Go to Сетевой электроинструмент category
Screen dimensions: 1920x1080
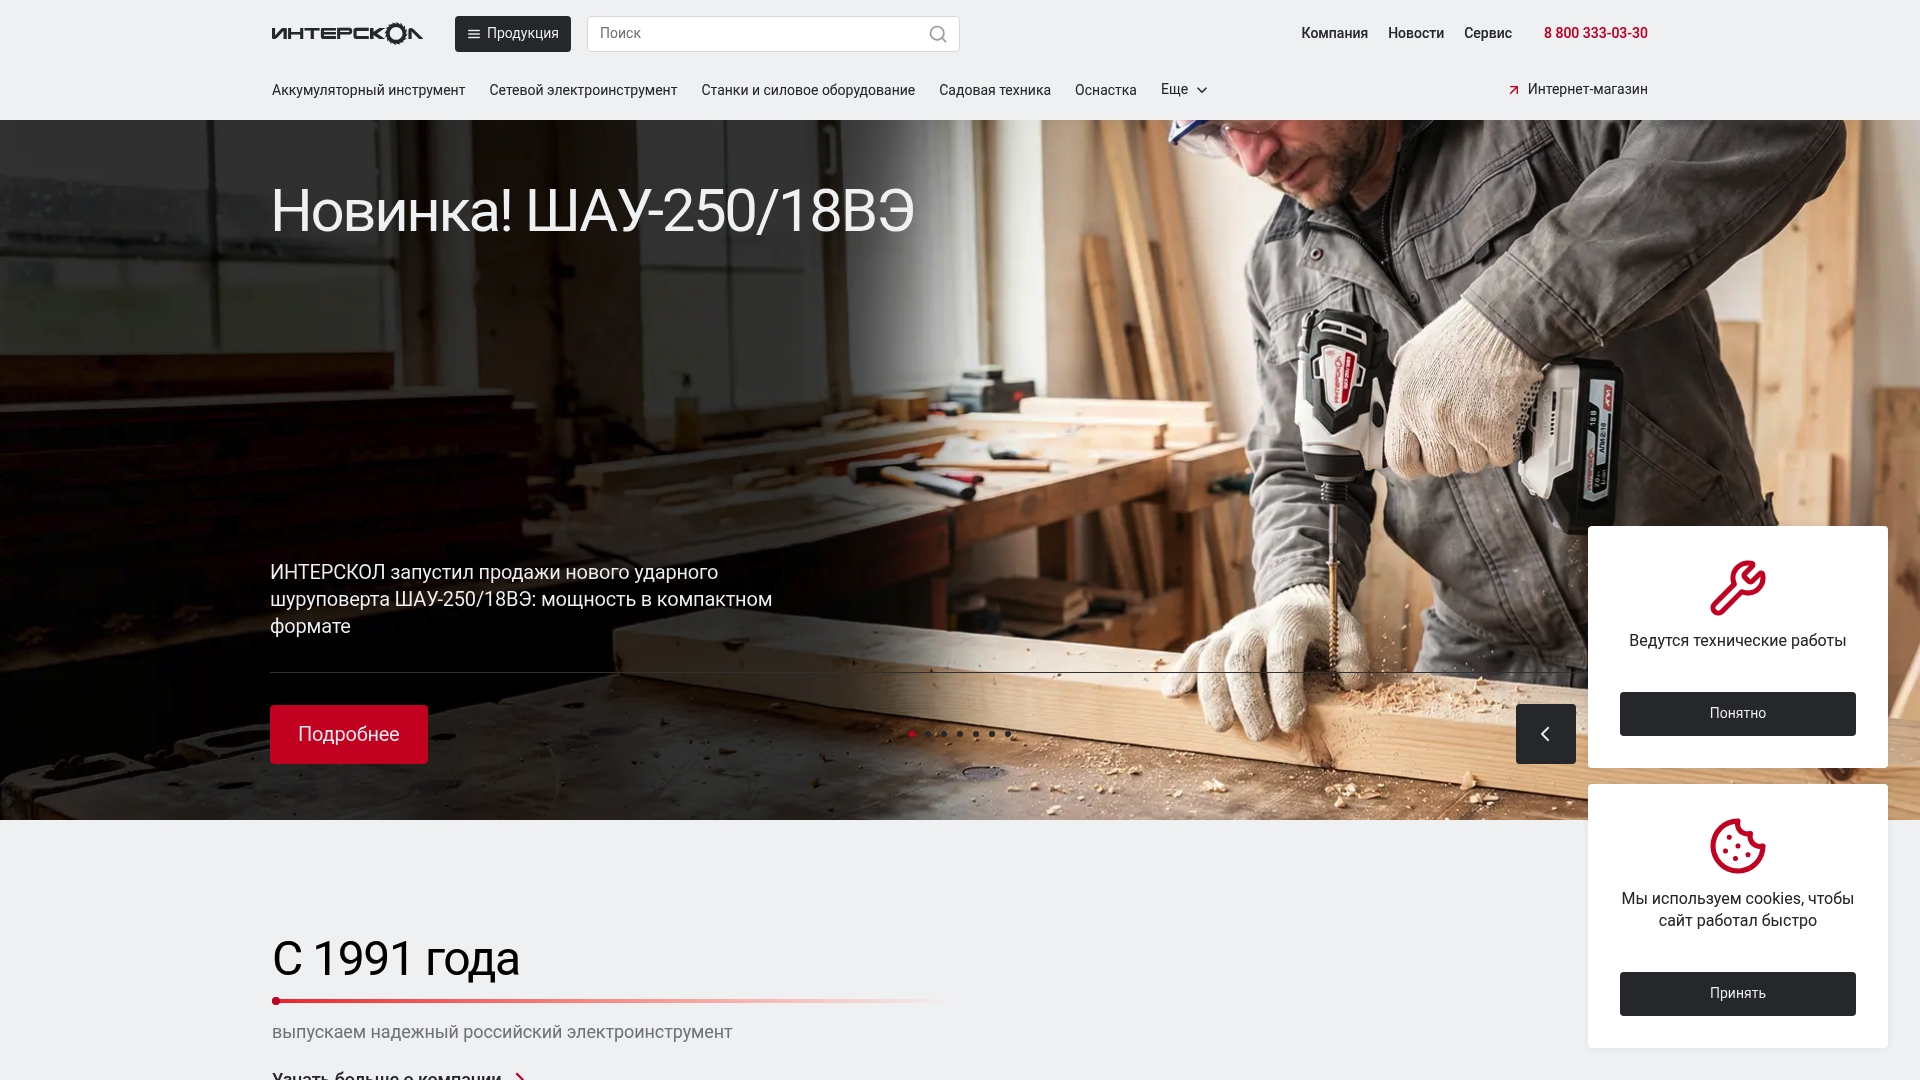point(583,90)
